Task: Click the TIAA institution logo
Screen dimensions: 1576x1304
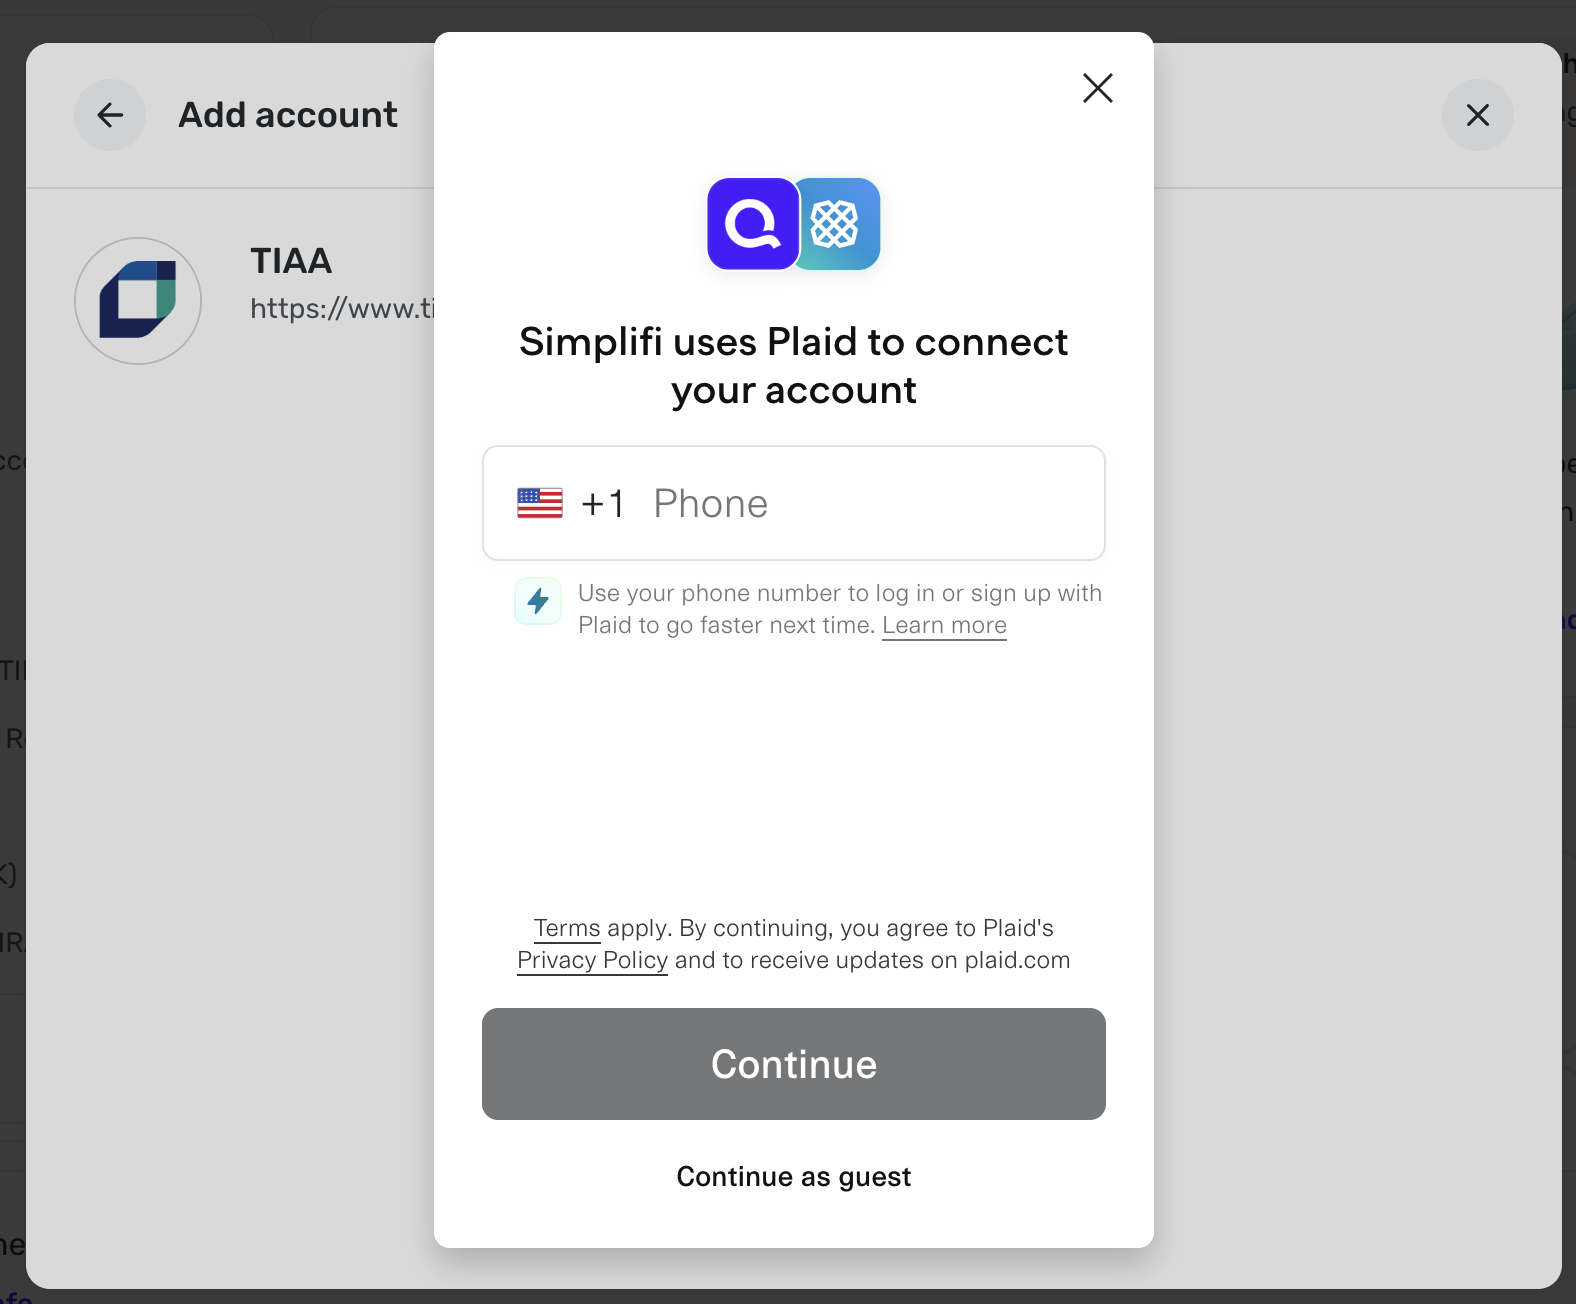Action: 137,300
